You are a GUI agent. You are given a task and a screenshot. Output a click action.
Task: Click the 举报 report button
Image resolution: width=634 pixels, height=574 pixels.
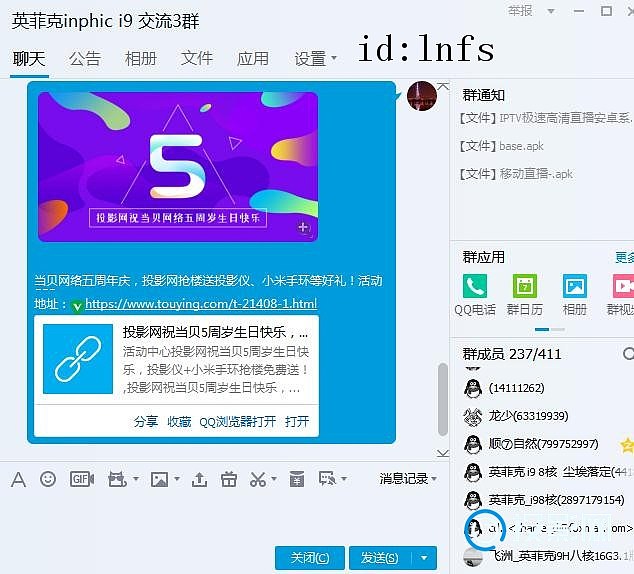520,11
